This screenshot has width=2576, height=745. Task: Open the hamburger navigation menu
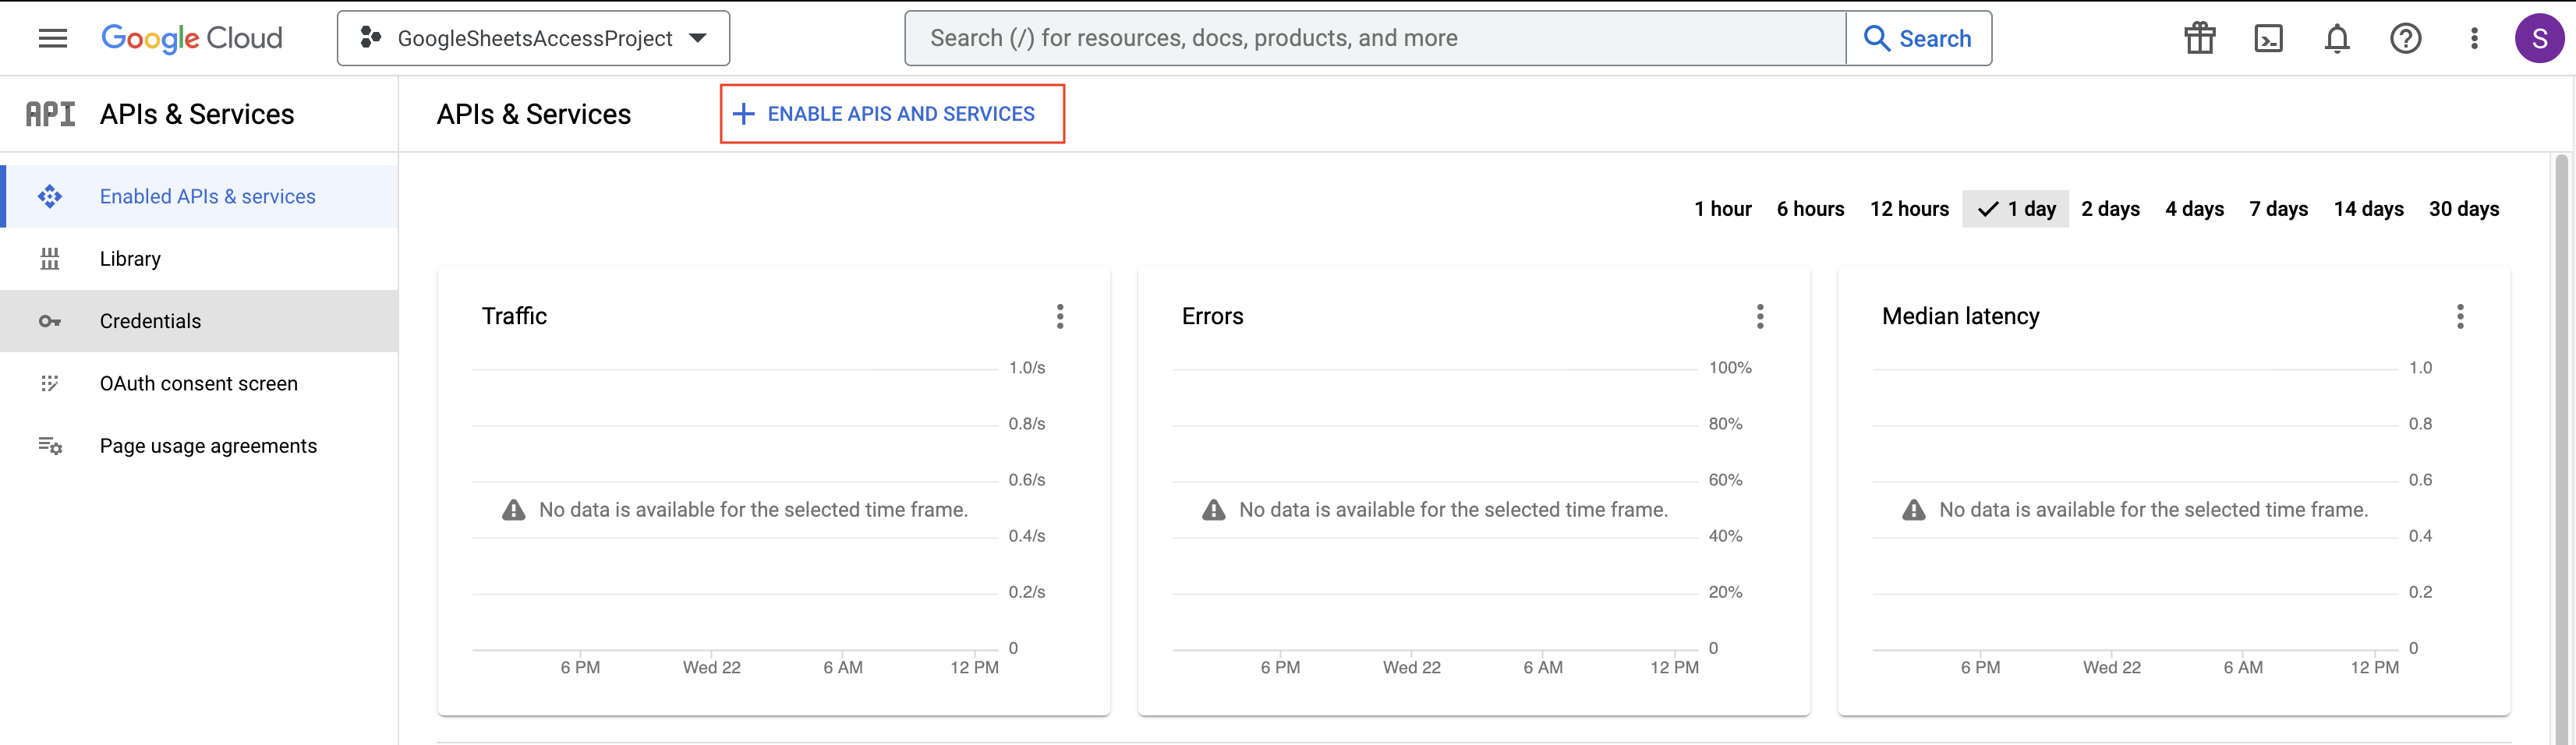coord(53,38)
